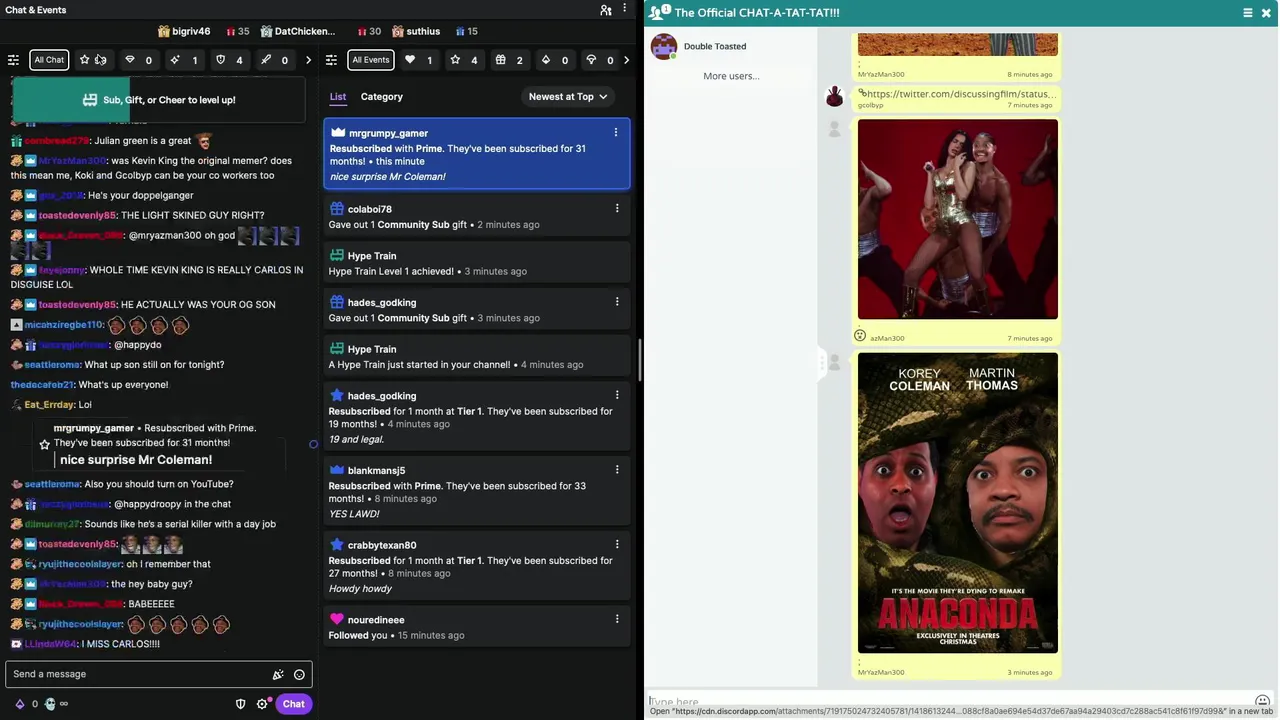The height and width of the screenshot is (720, 1280).
Task: Select Double Toasted in the user list
Action: pos(731,46)
